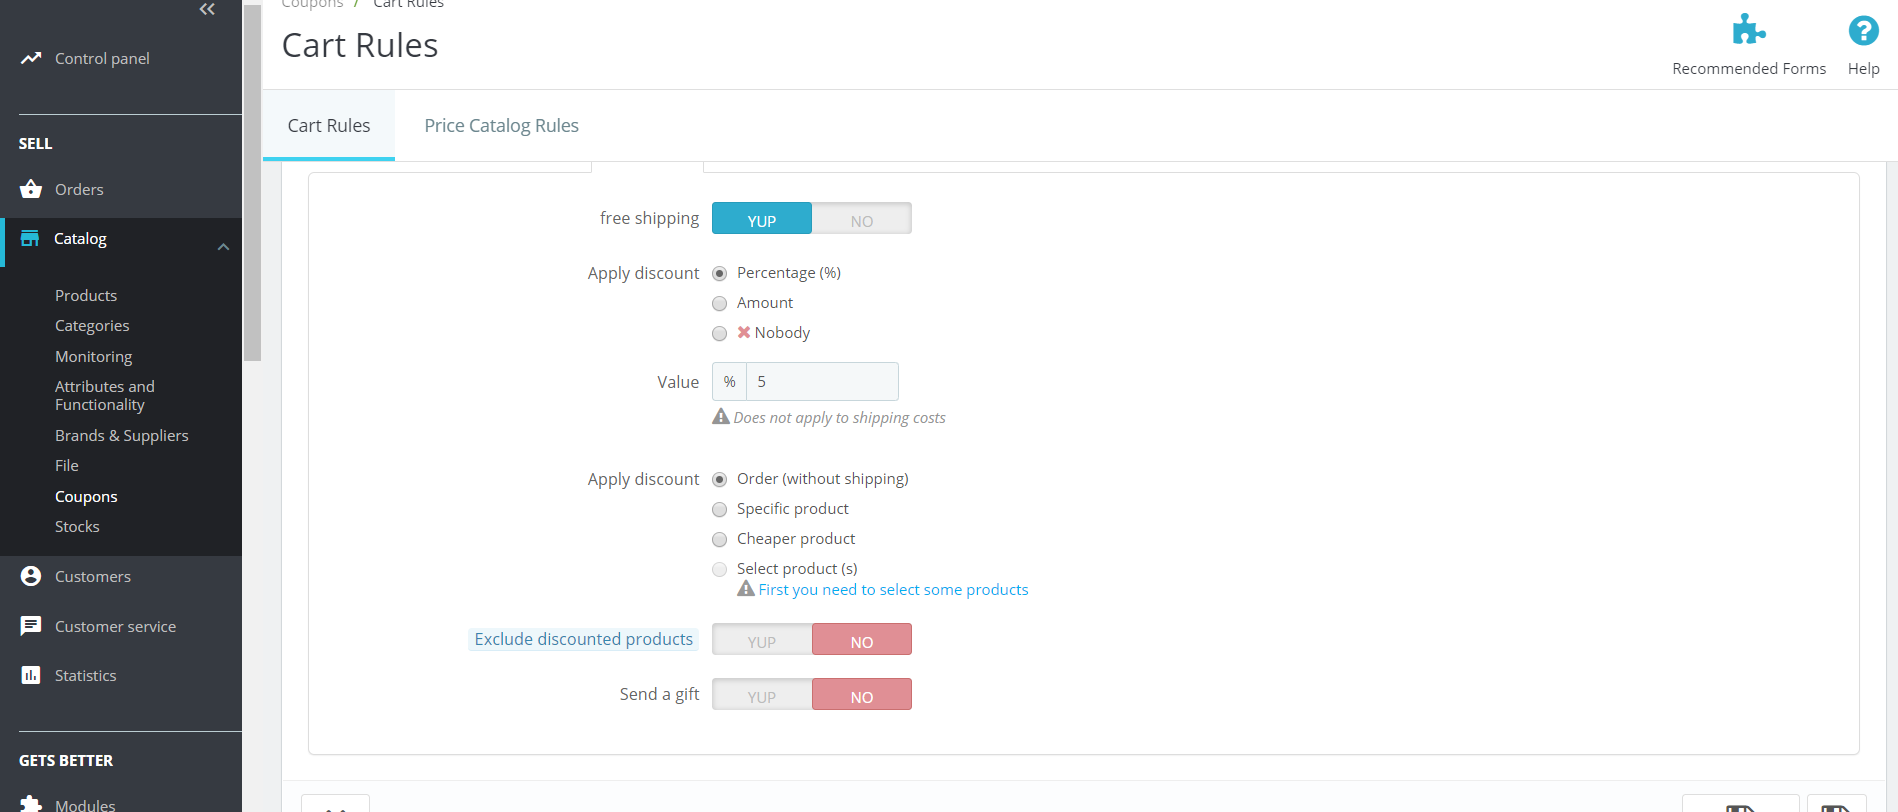
Task: Click red X icon next to Nobody
Action: 744,332
